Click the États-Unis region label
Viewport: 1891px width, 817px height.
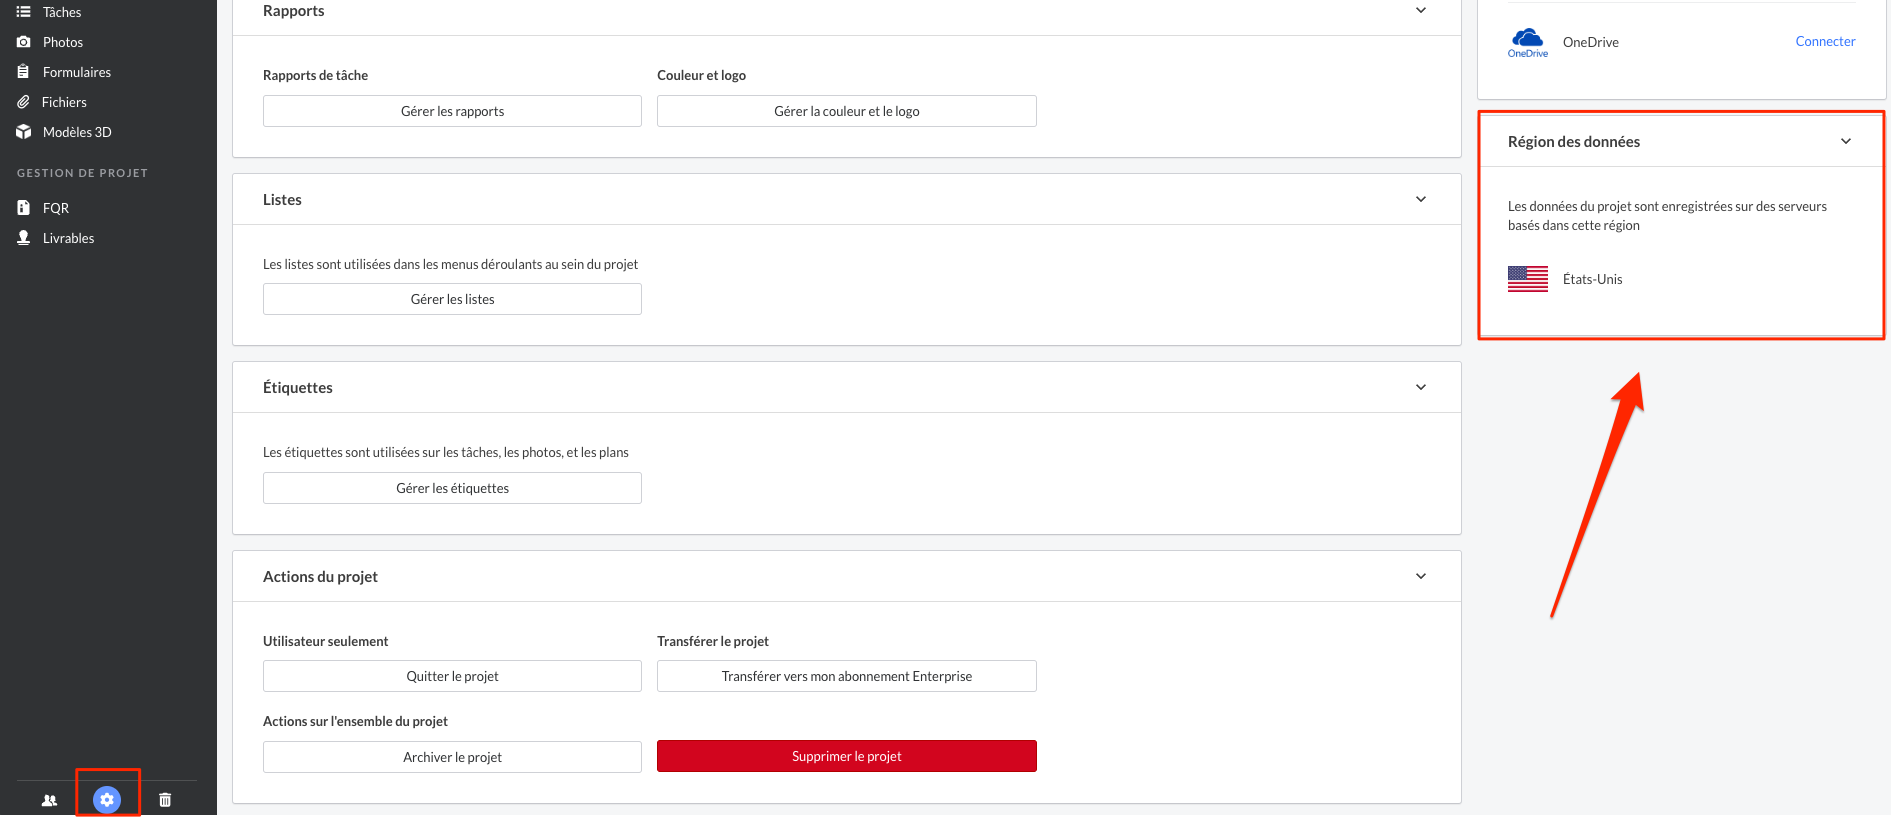(1592, 279)
